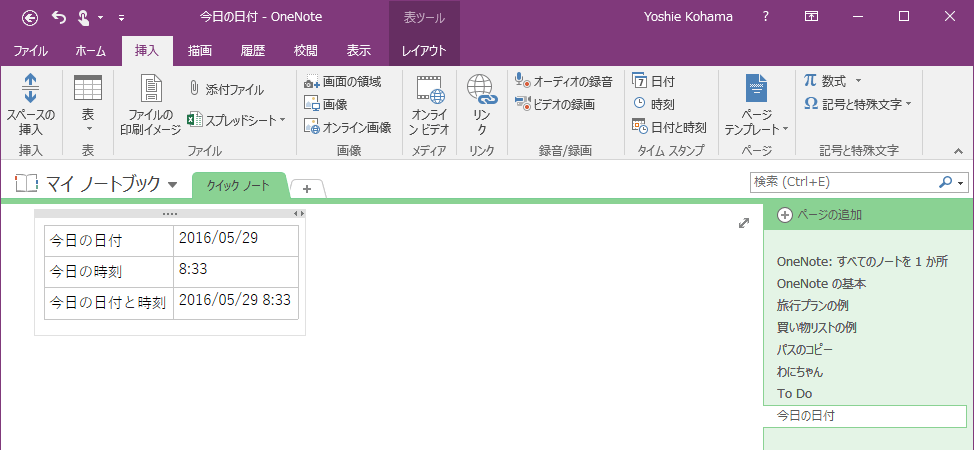Insert a リンク hyperlink
Viewport: 974px width, 450px height.
click(481, 105)
